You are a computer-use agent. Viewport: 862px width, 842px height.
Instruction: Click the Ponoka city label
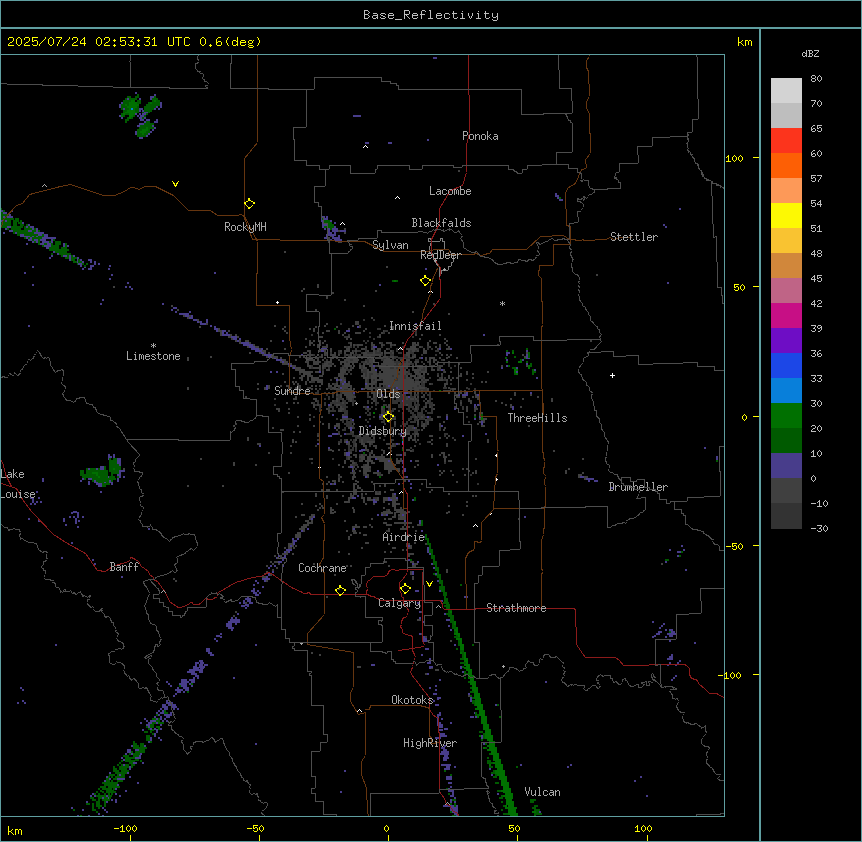pos(480,136)
